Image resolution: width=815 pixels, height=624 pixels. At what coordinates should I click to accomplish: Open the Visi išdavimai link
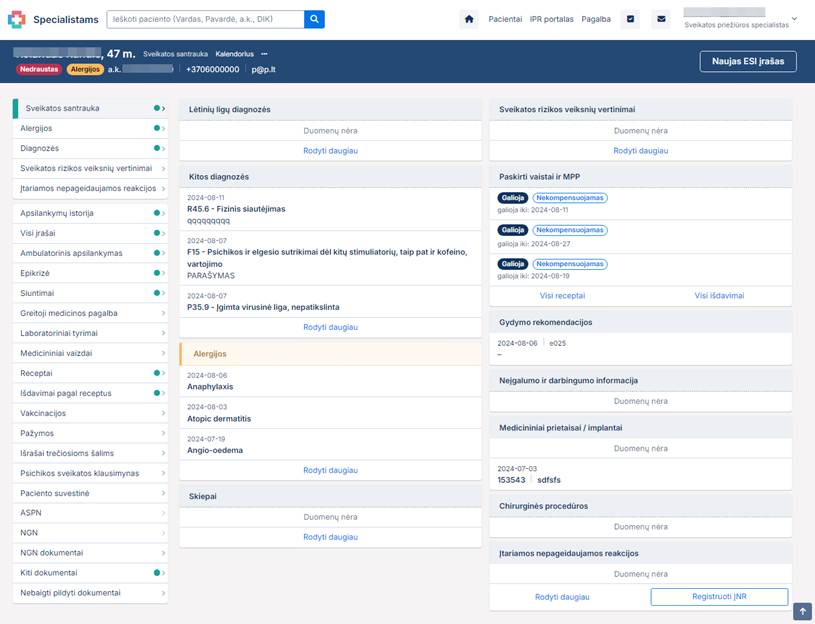[719, 296]
